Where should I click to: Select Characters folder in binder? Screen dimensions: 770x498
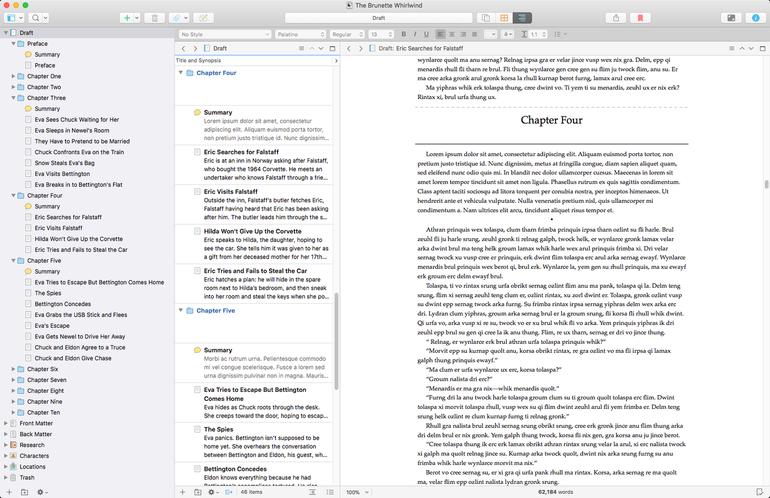34,455
